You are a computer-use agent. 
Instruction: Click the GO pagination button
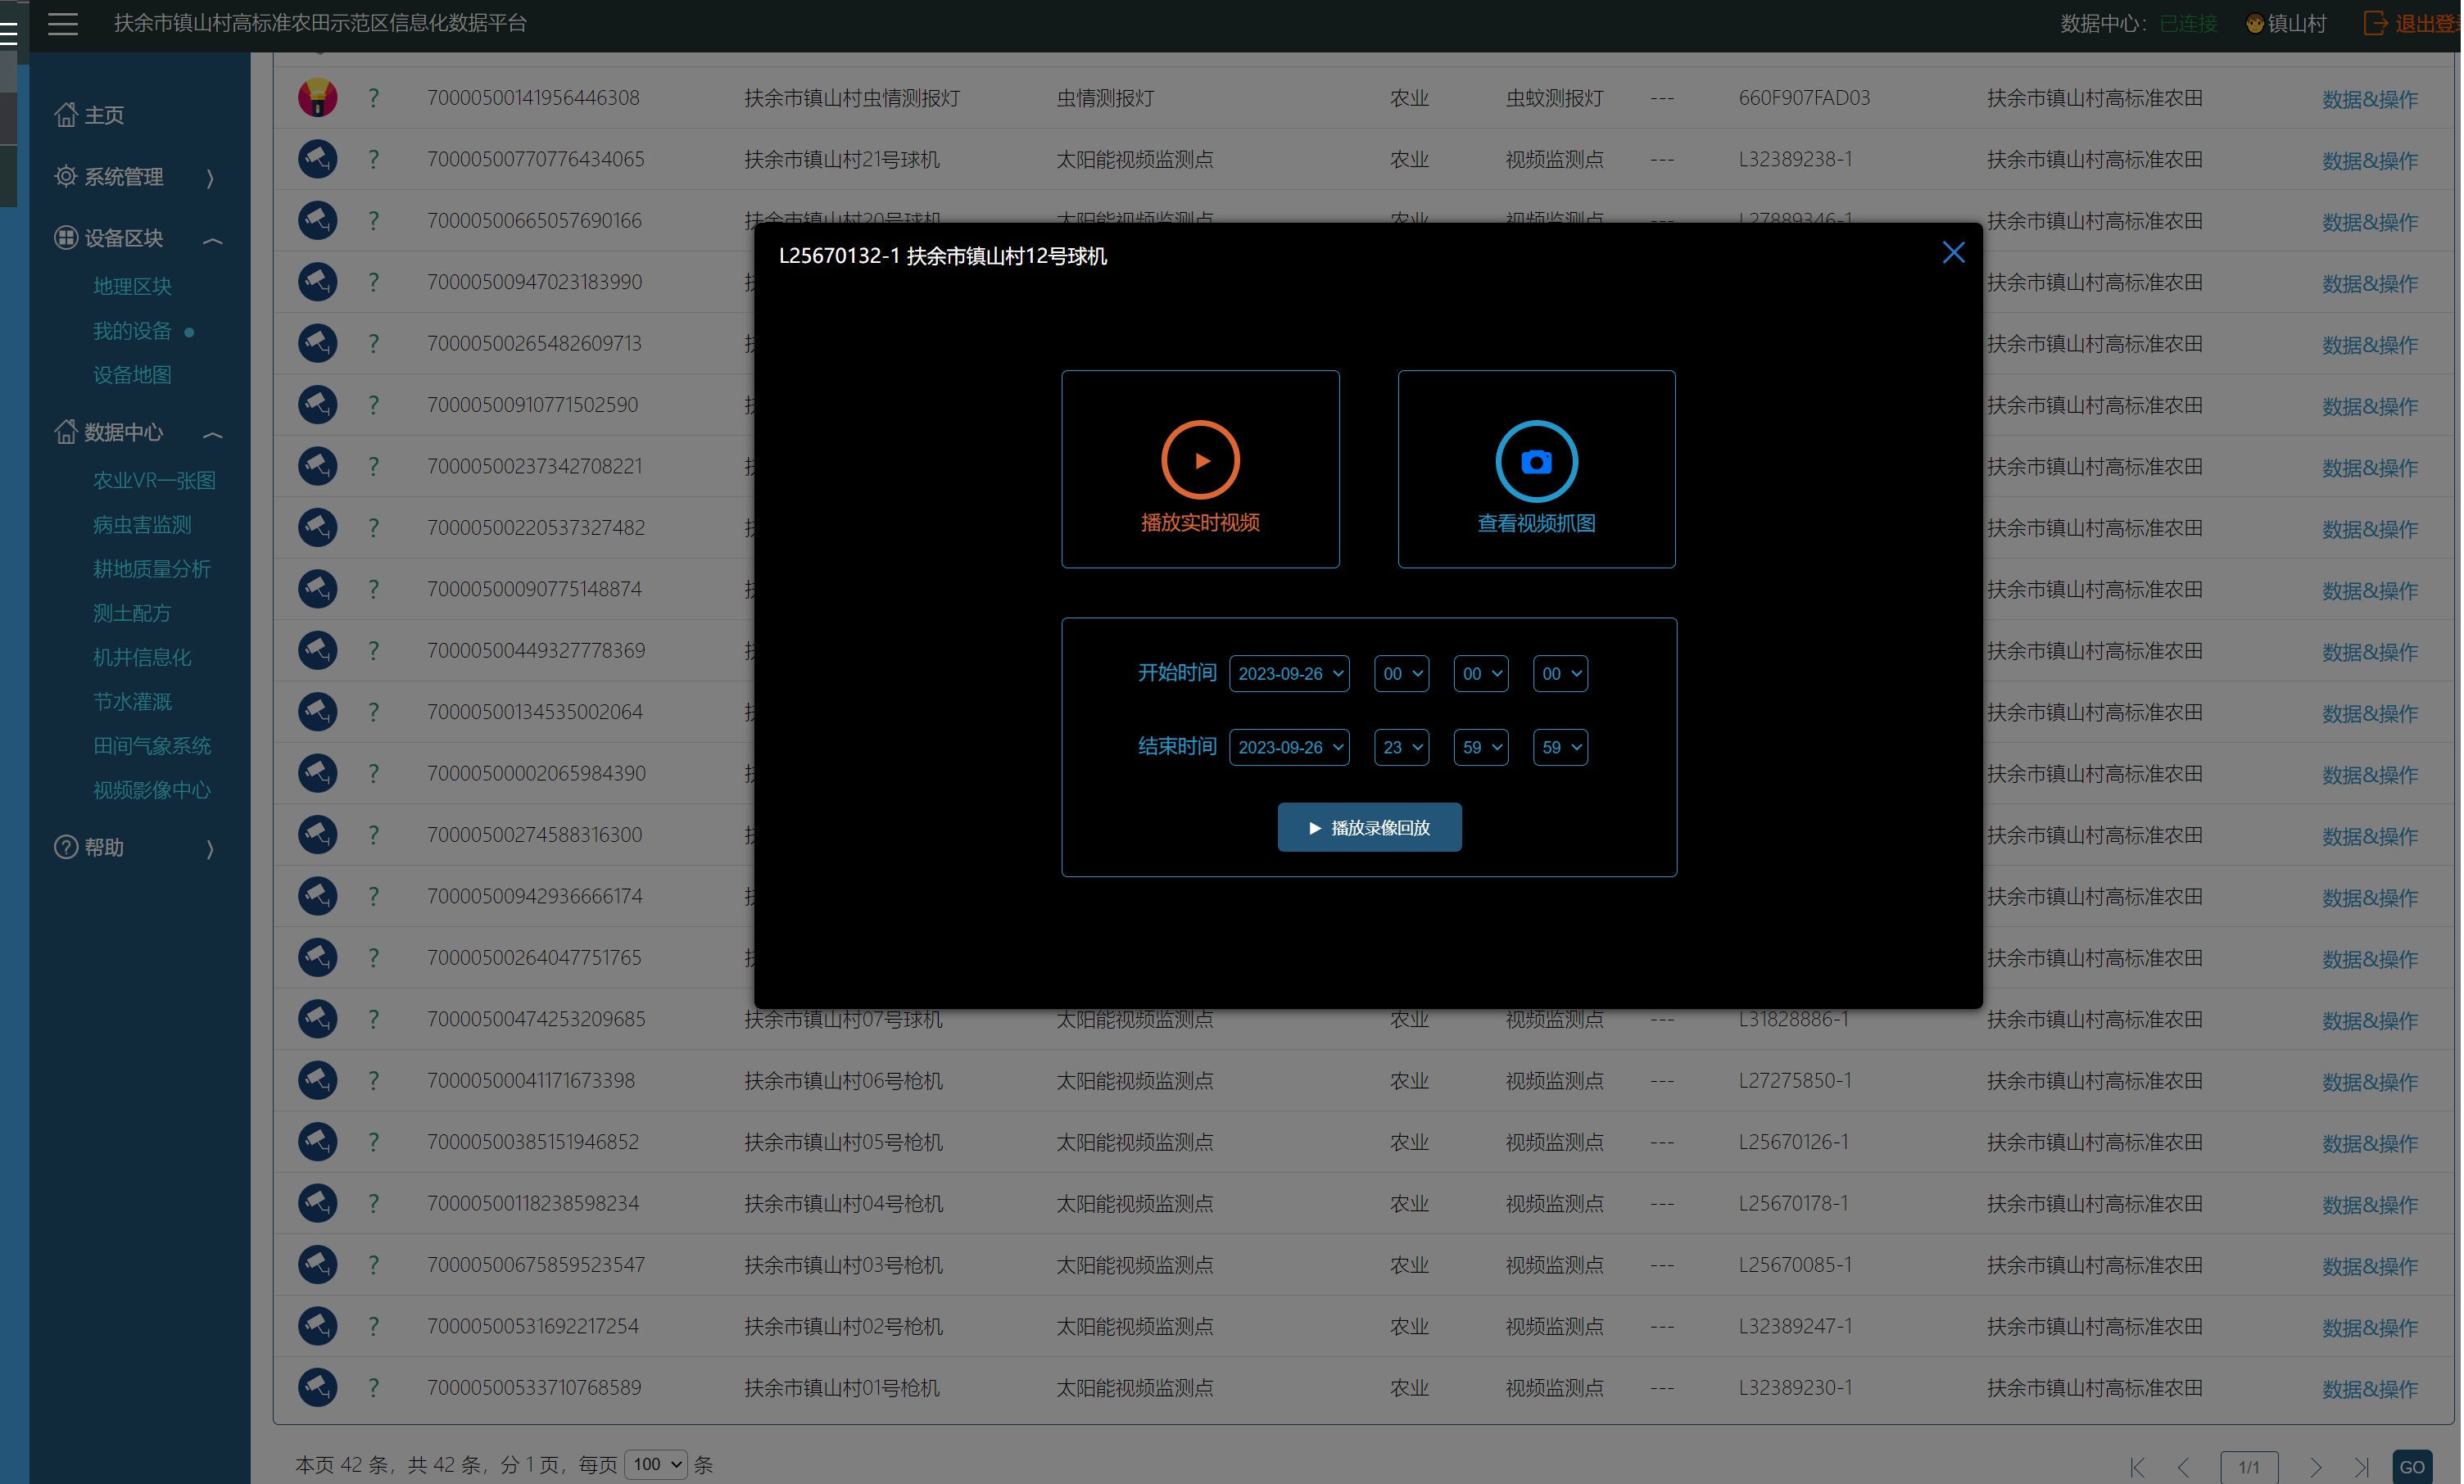point(2412,1467)
